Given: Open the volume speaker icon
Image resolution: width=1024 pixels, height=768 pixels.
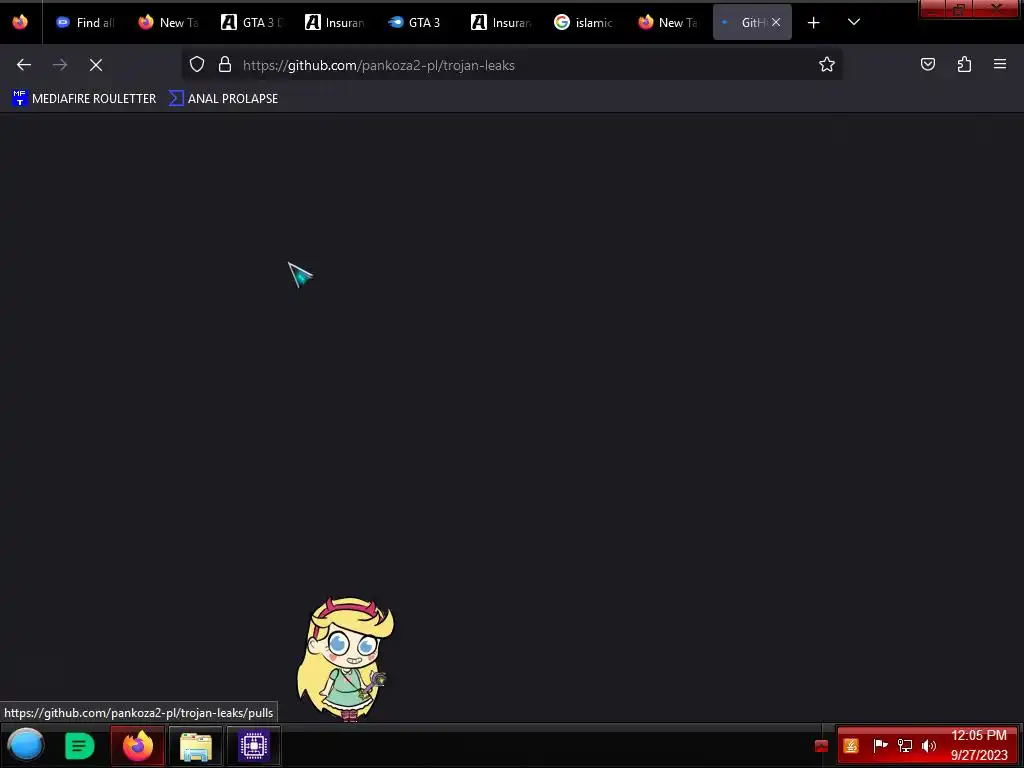Looking at the screenshot, I should click(x=929, y=746).
